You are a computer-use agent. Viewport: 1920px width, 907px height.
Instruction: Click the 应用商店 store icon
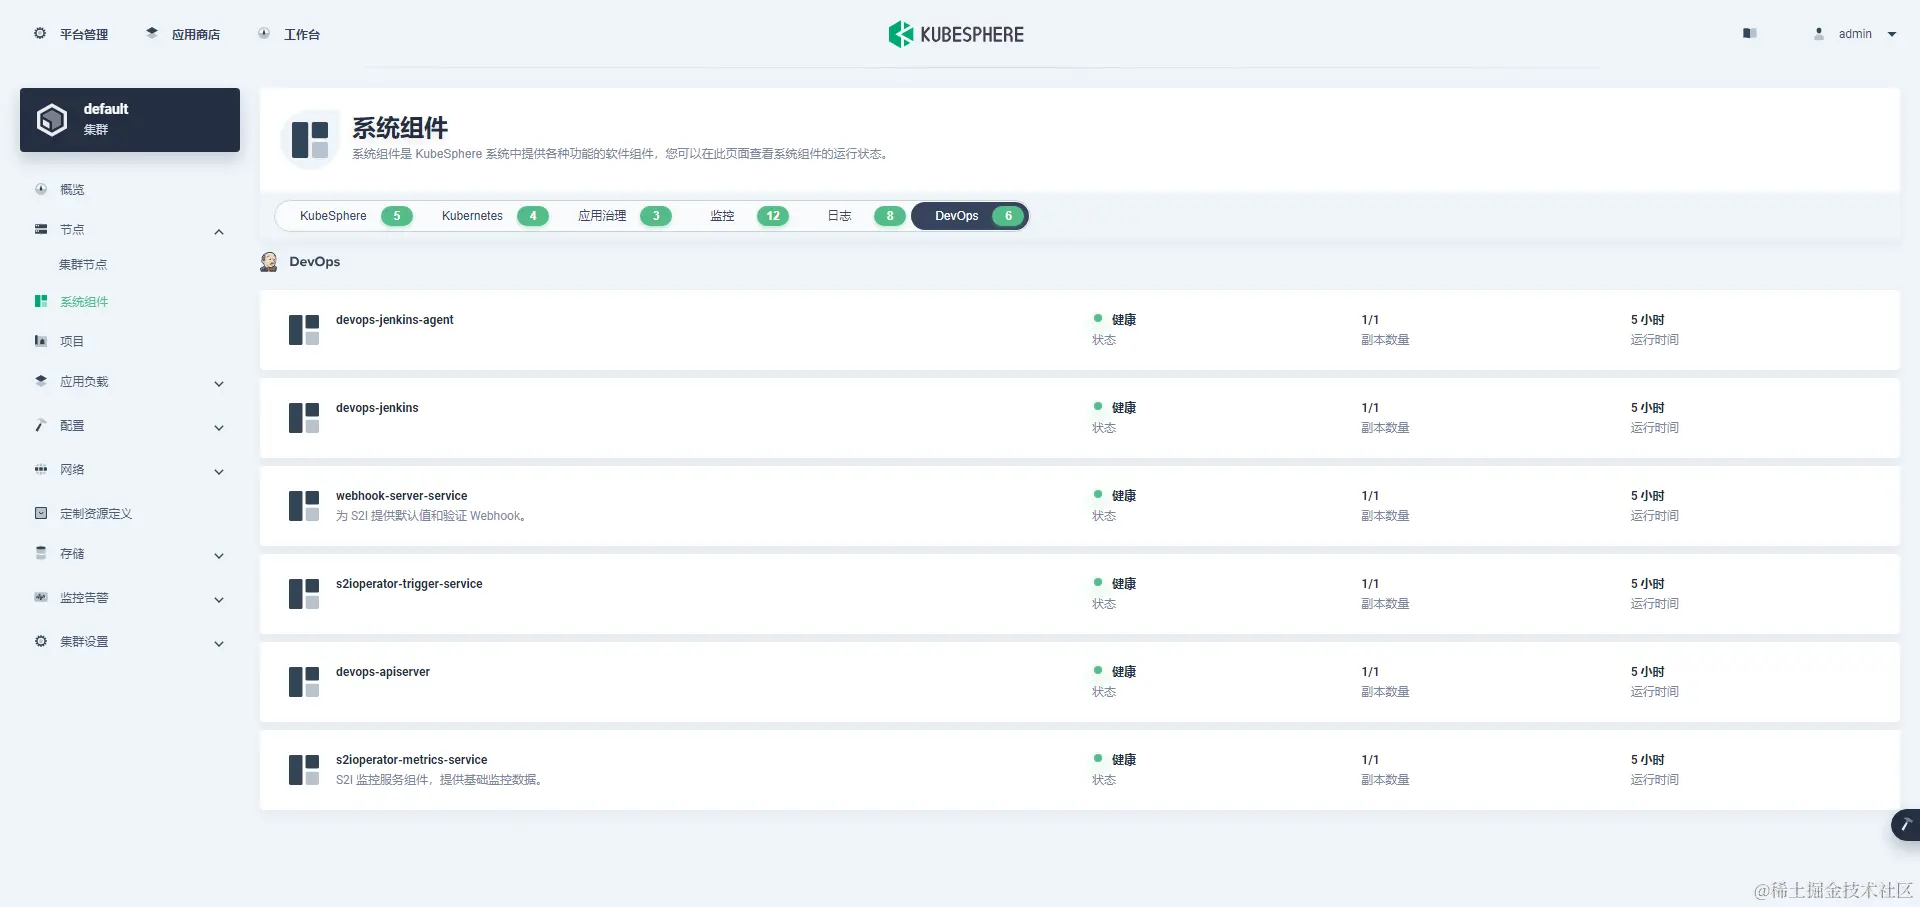[x=152, y=33]
